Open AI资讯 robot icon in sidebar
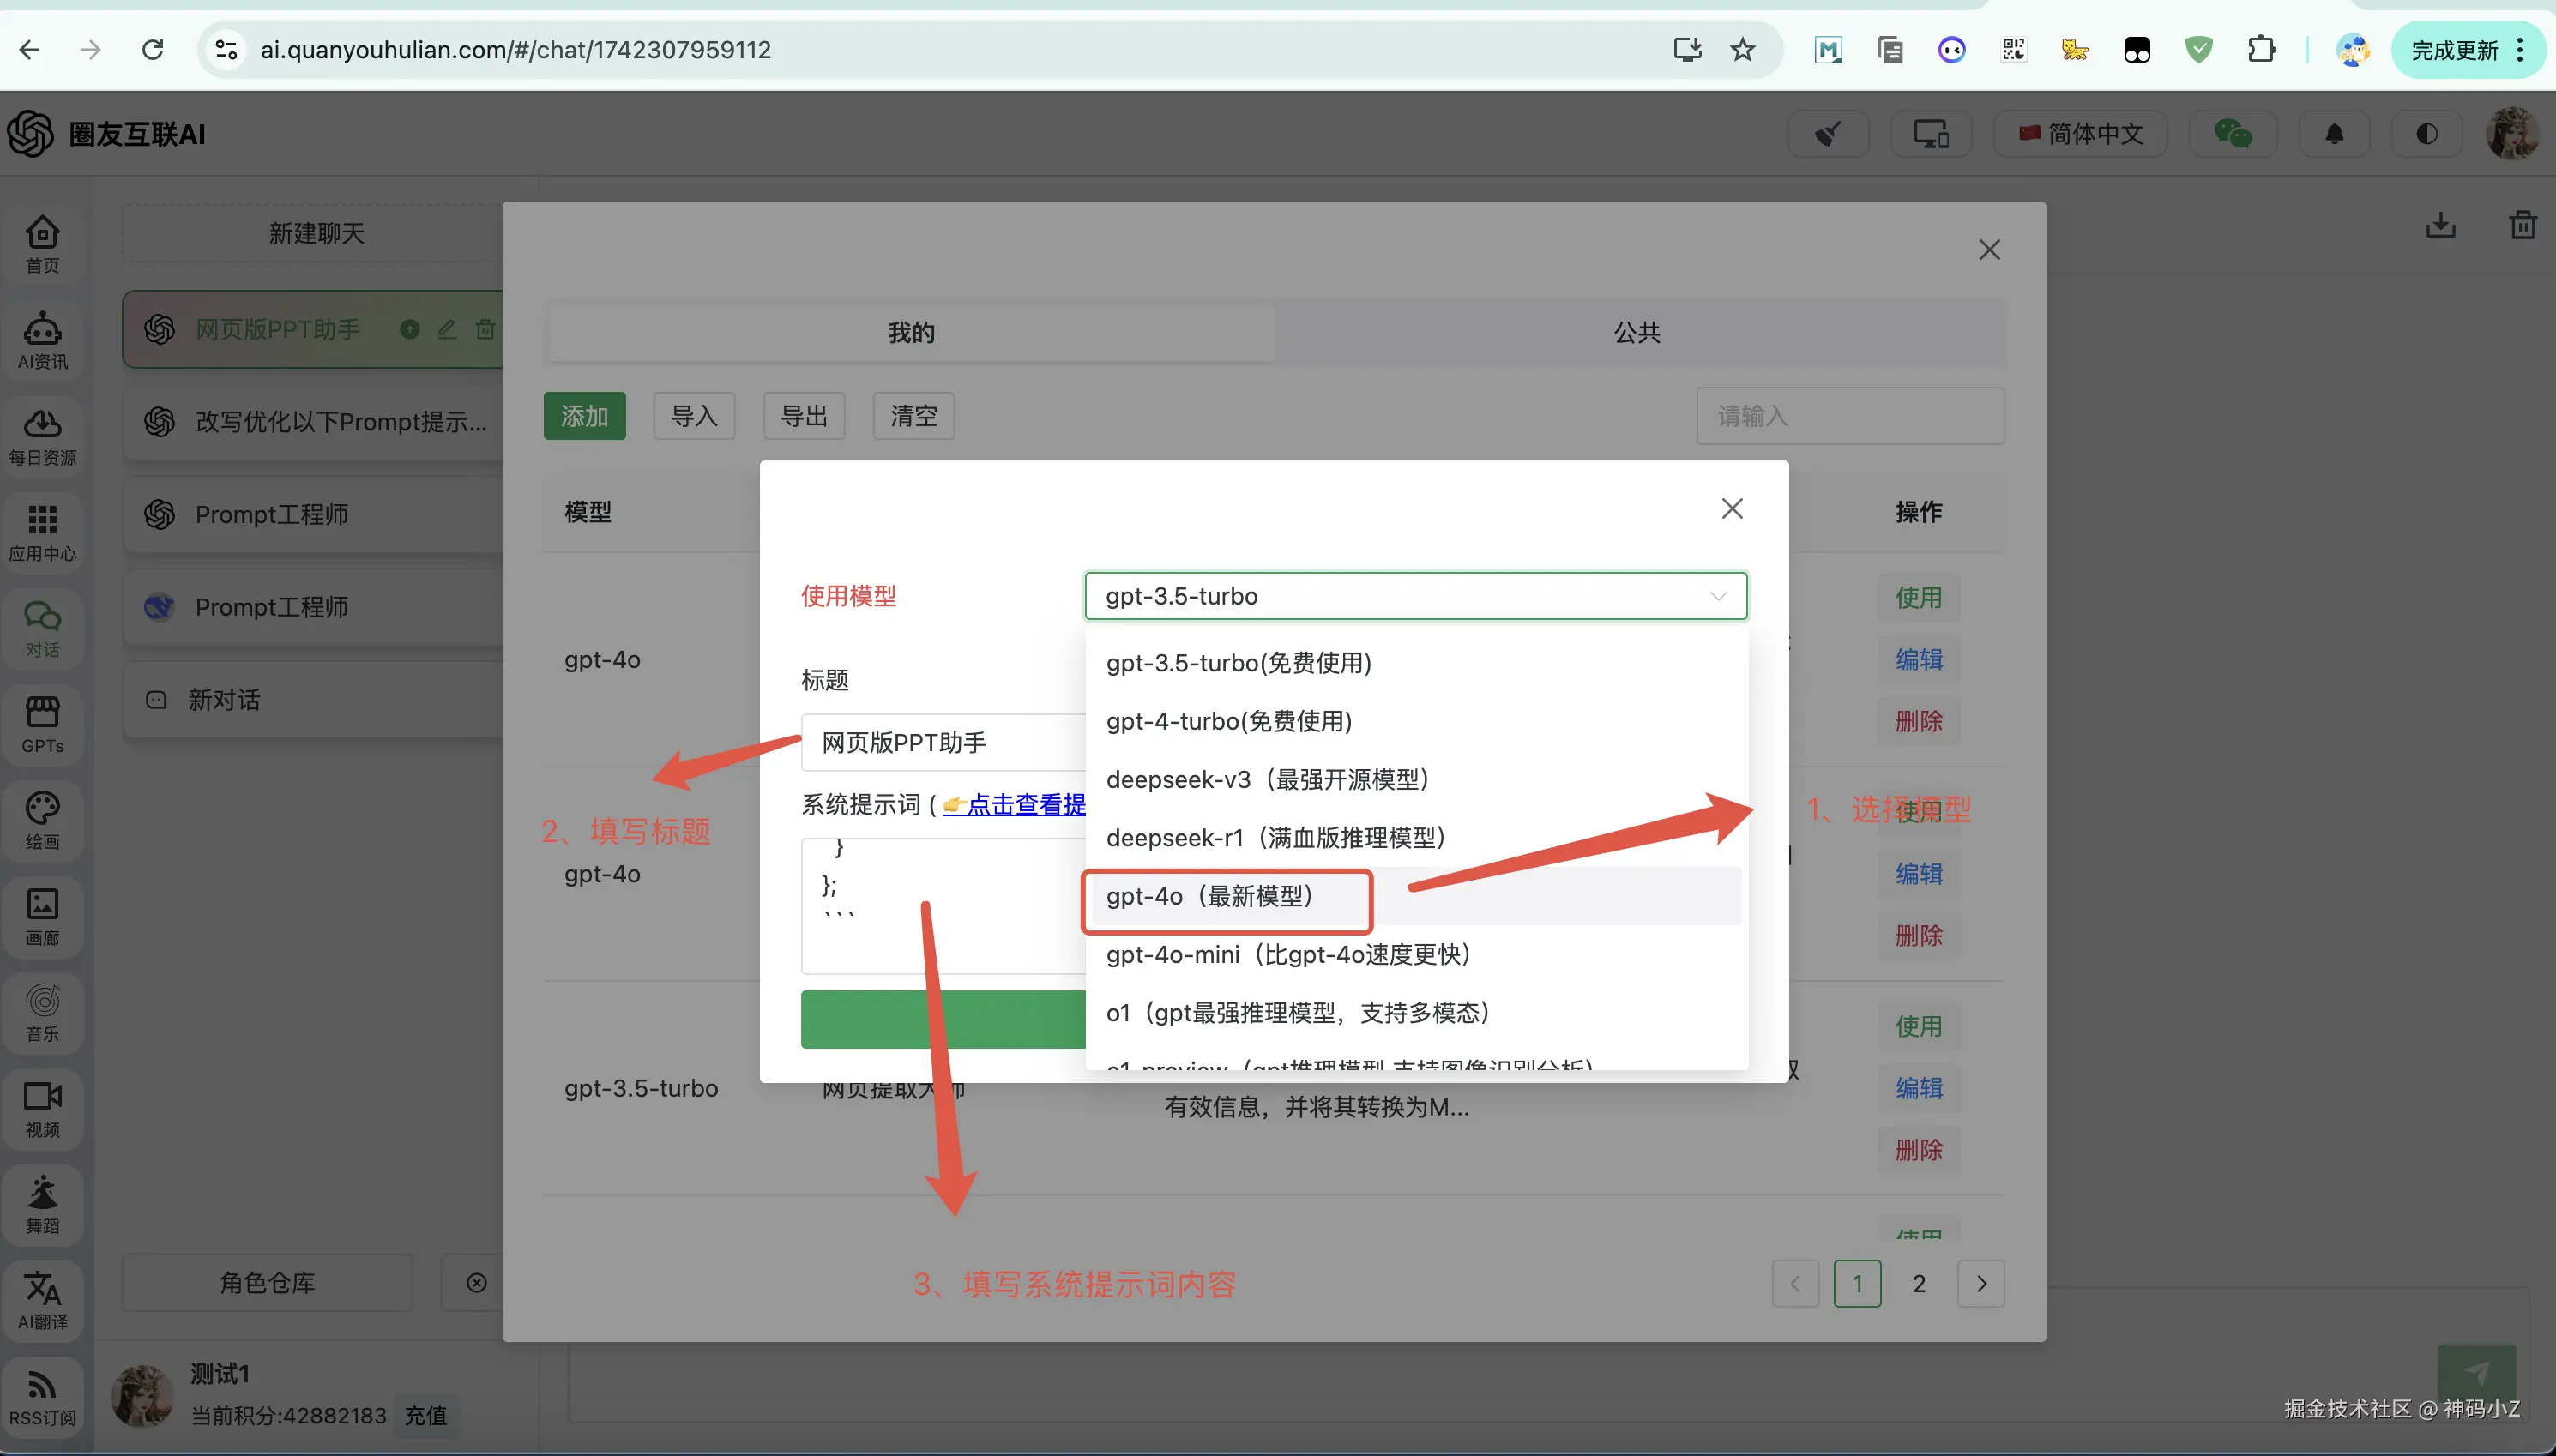 42,340
